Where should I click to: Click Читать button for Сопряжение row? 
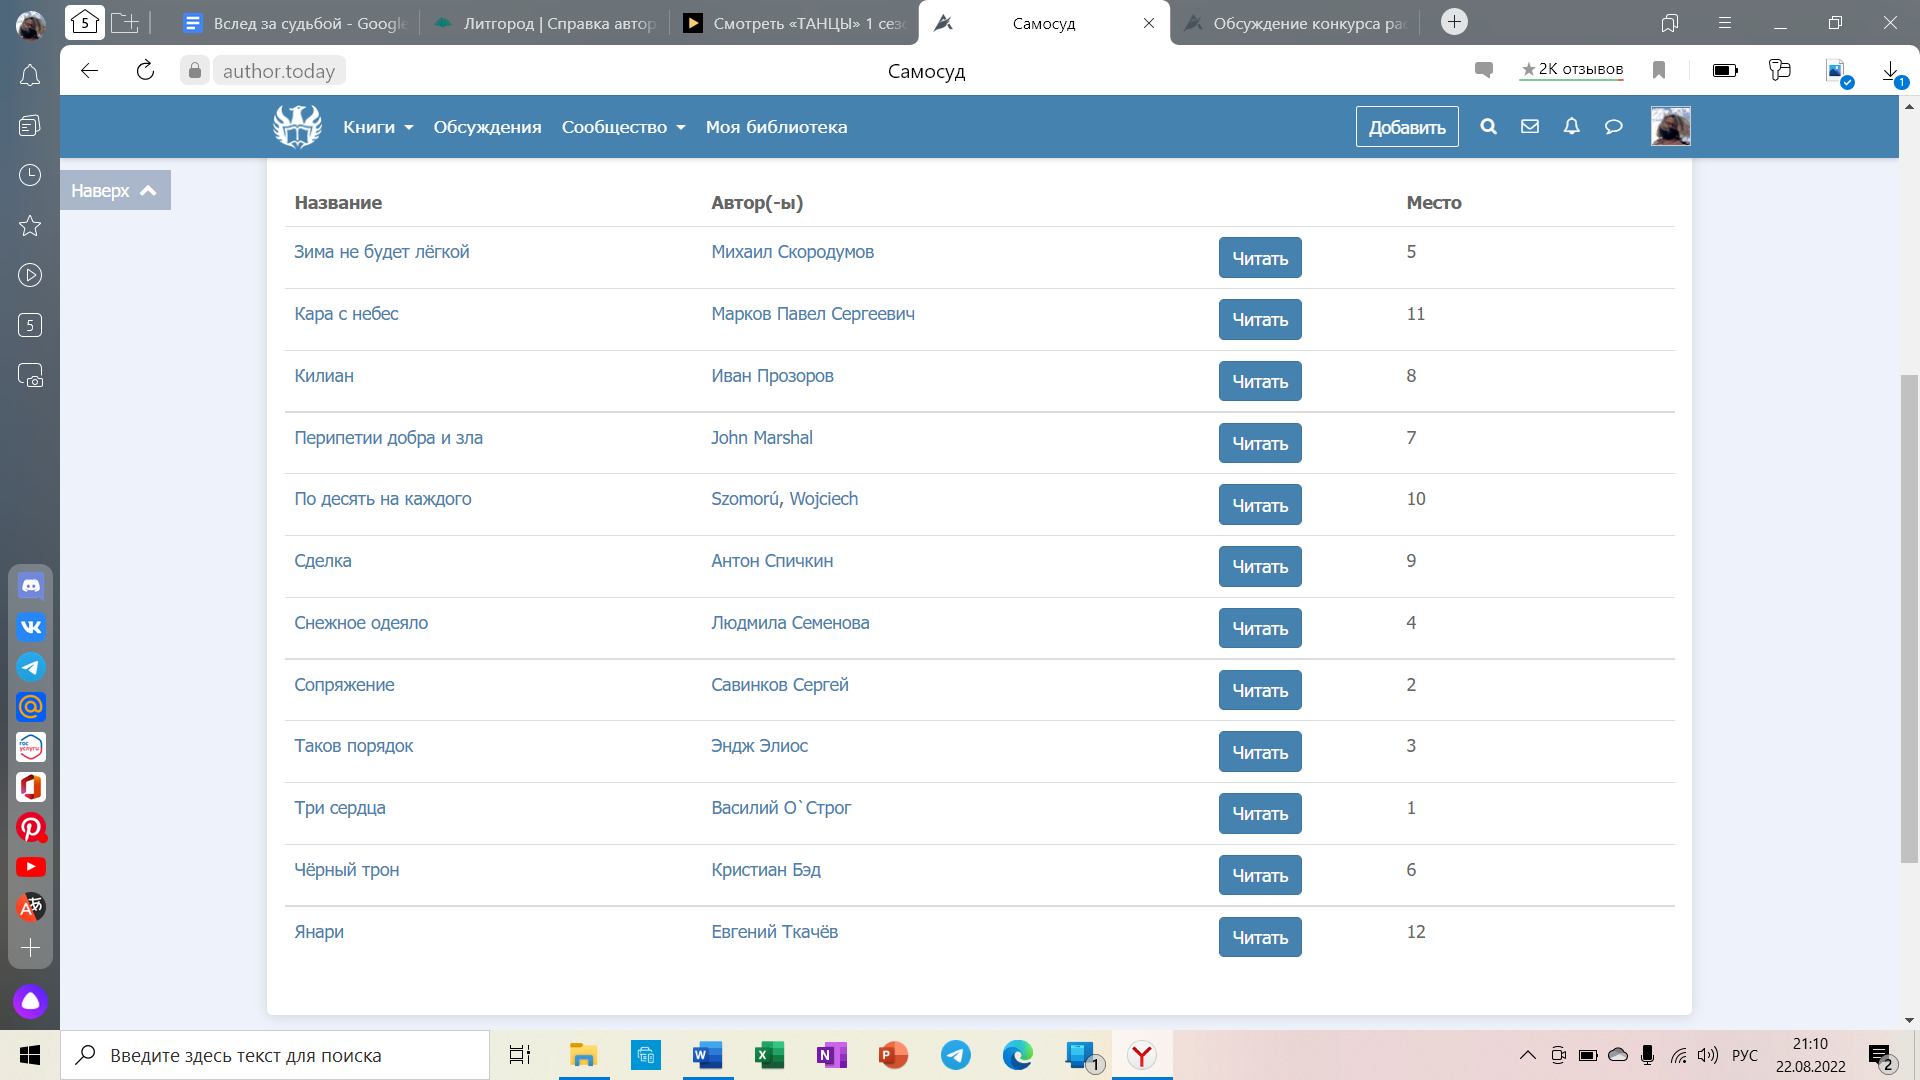coord(1259,690)
